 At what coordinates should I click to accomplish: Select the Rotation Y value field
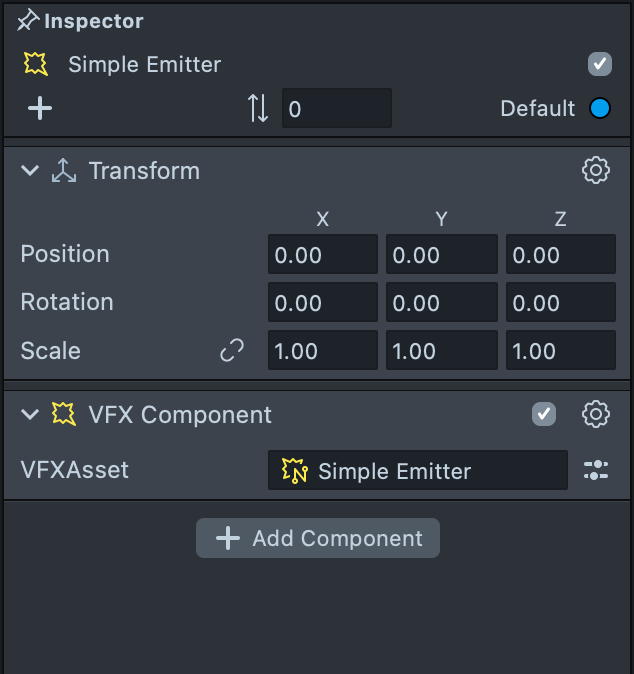[441, 302]
